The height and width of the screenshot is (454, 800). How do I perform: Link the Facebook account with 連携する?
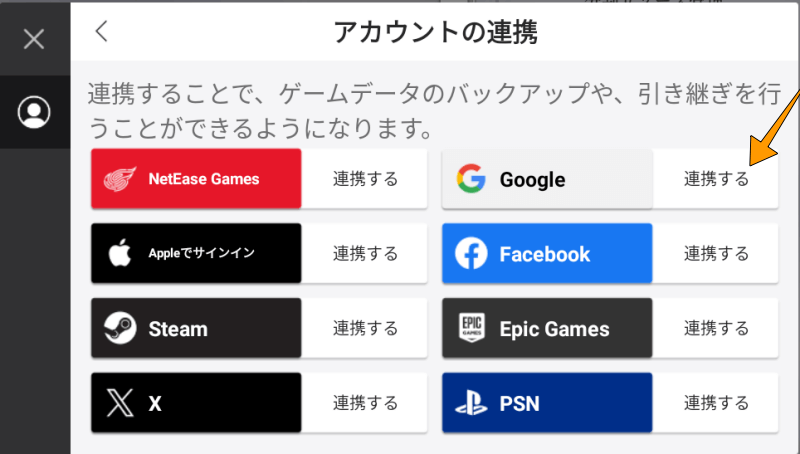[716, 254]
